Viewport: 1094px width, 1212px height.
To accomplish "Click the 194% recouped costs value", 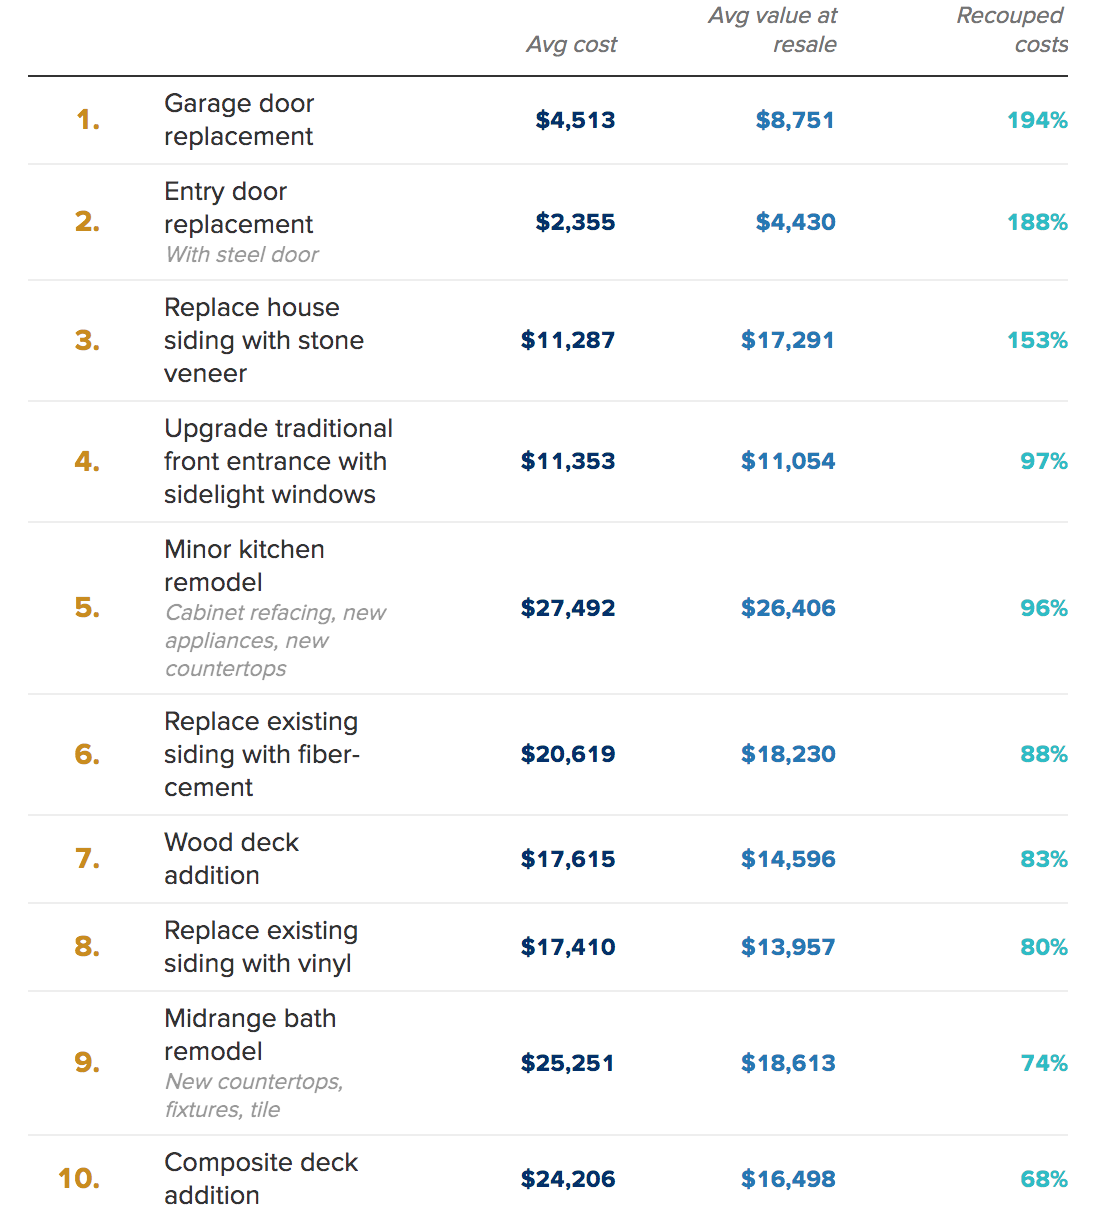I will pos(1037,120).
